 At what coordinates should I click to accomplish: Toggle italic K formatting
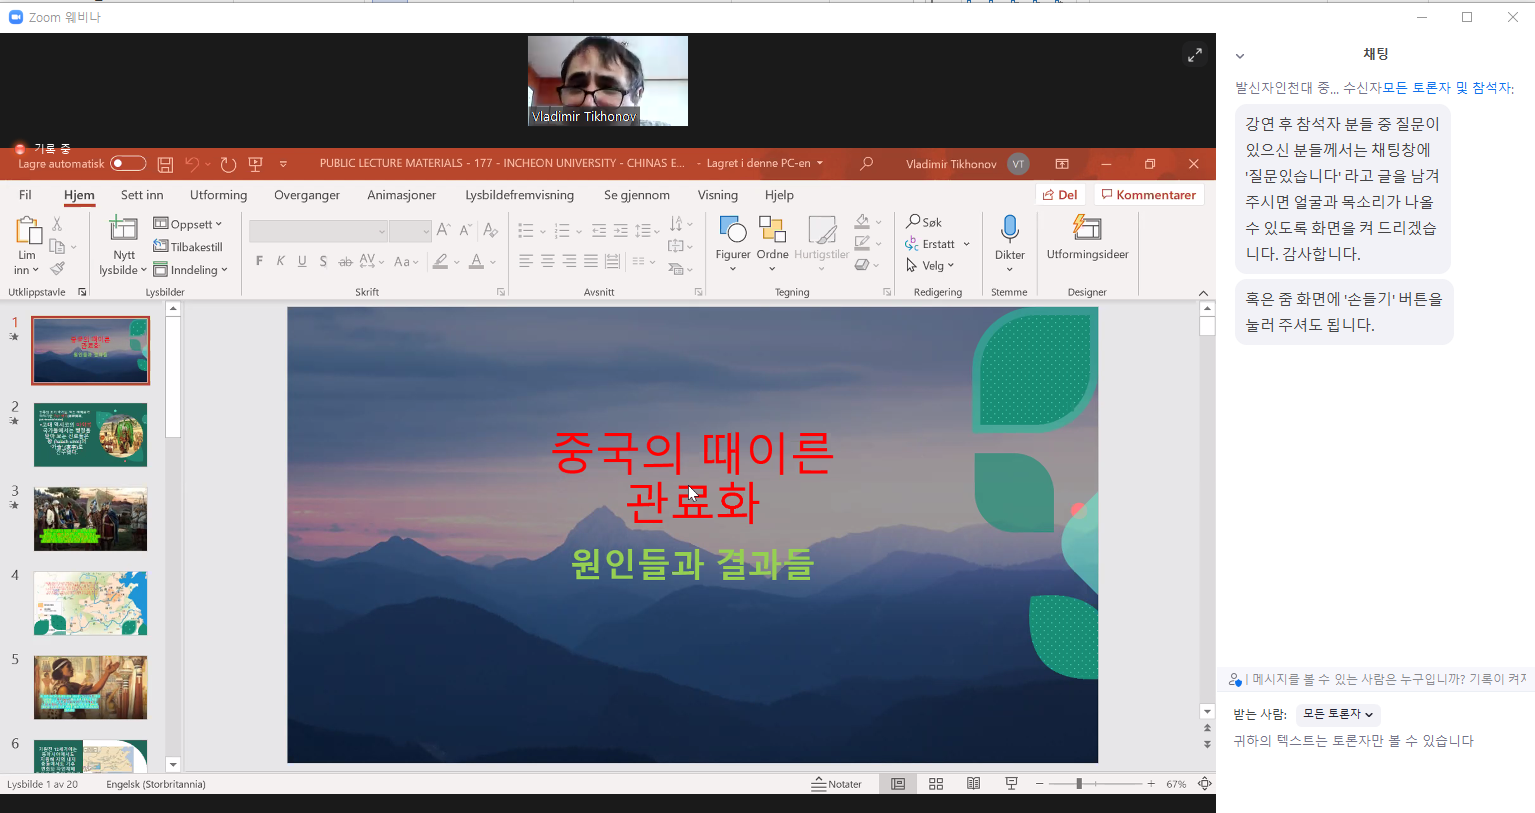280,261
